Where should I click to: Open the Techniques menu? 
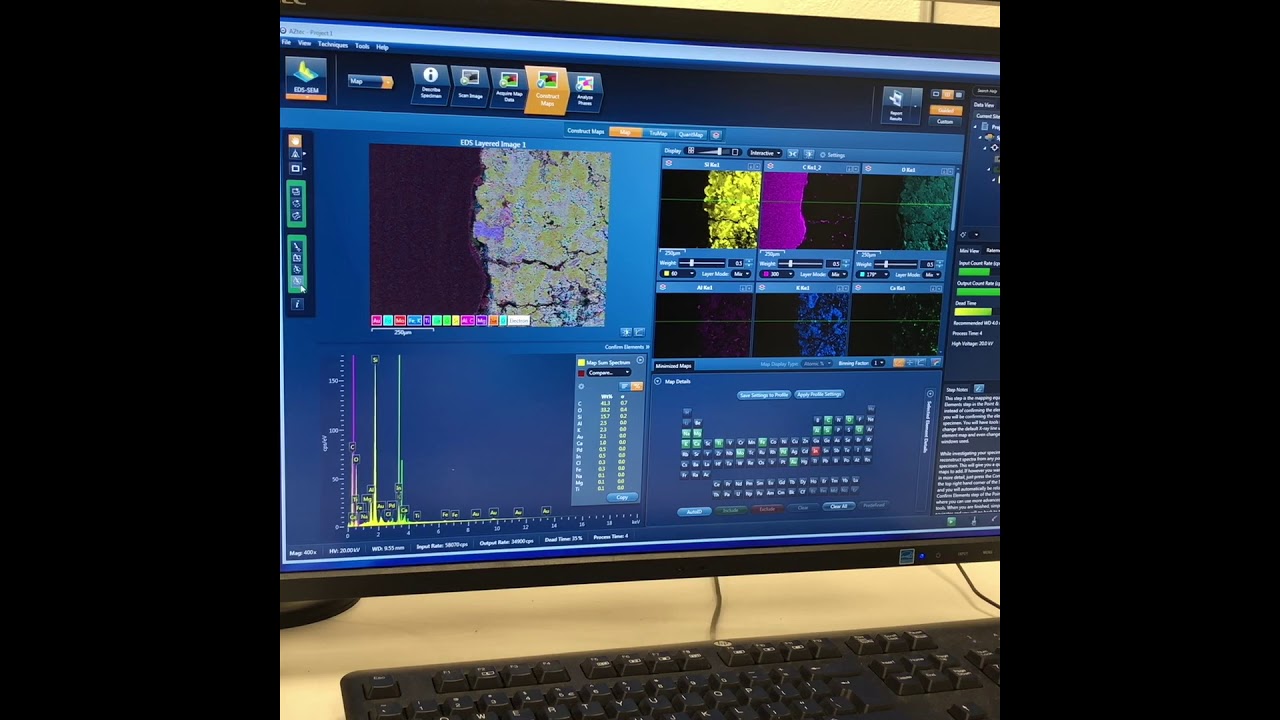coord(333,44)
